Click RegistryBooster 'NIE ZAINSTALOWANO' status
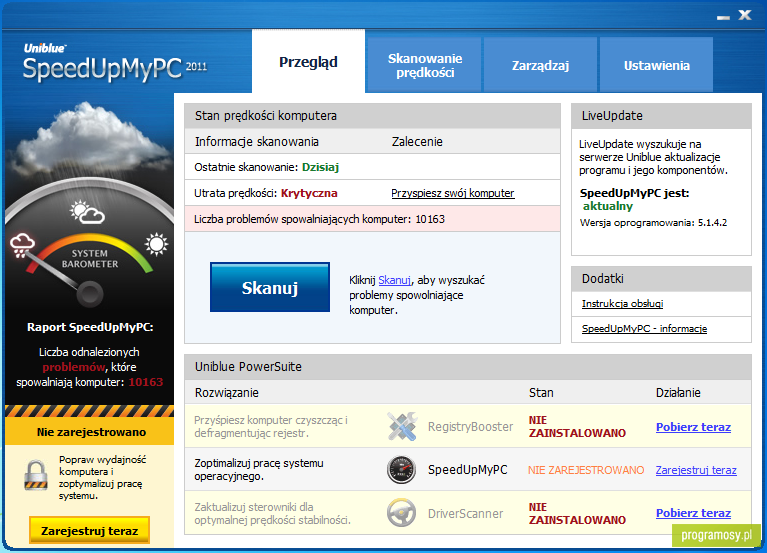 (577, 426)
